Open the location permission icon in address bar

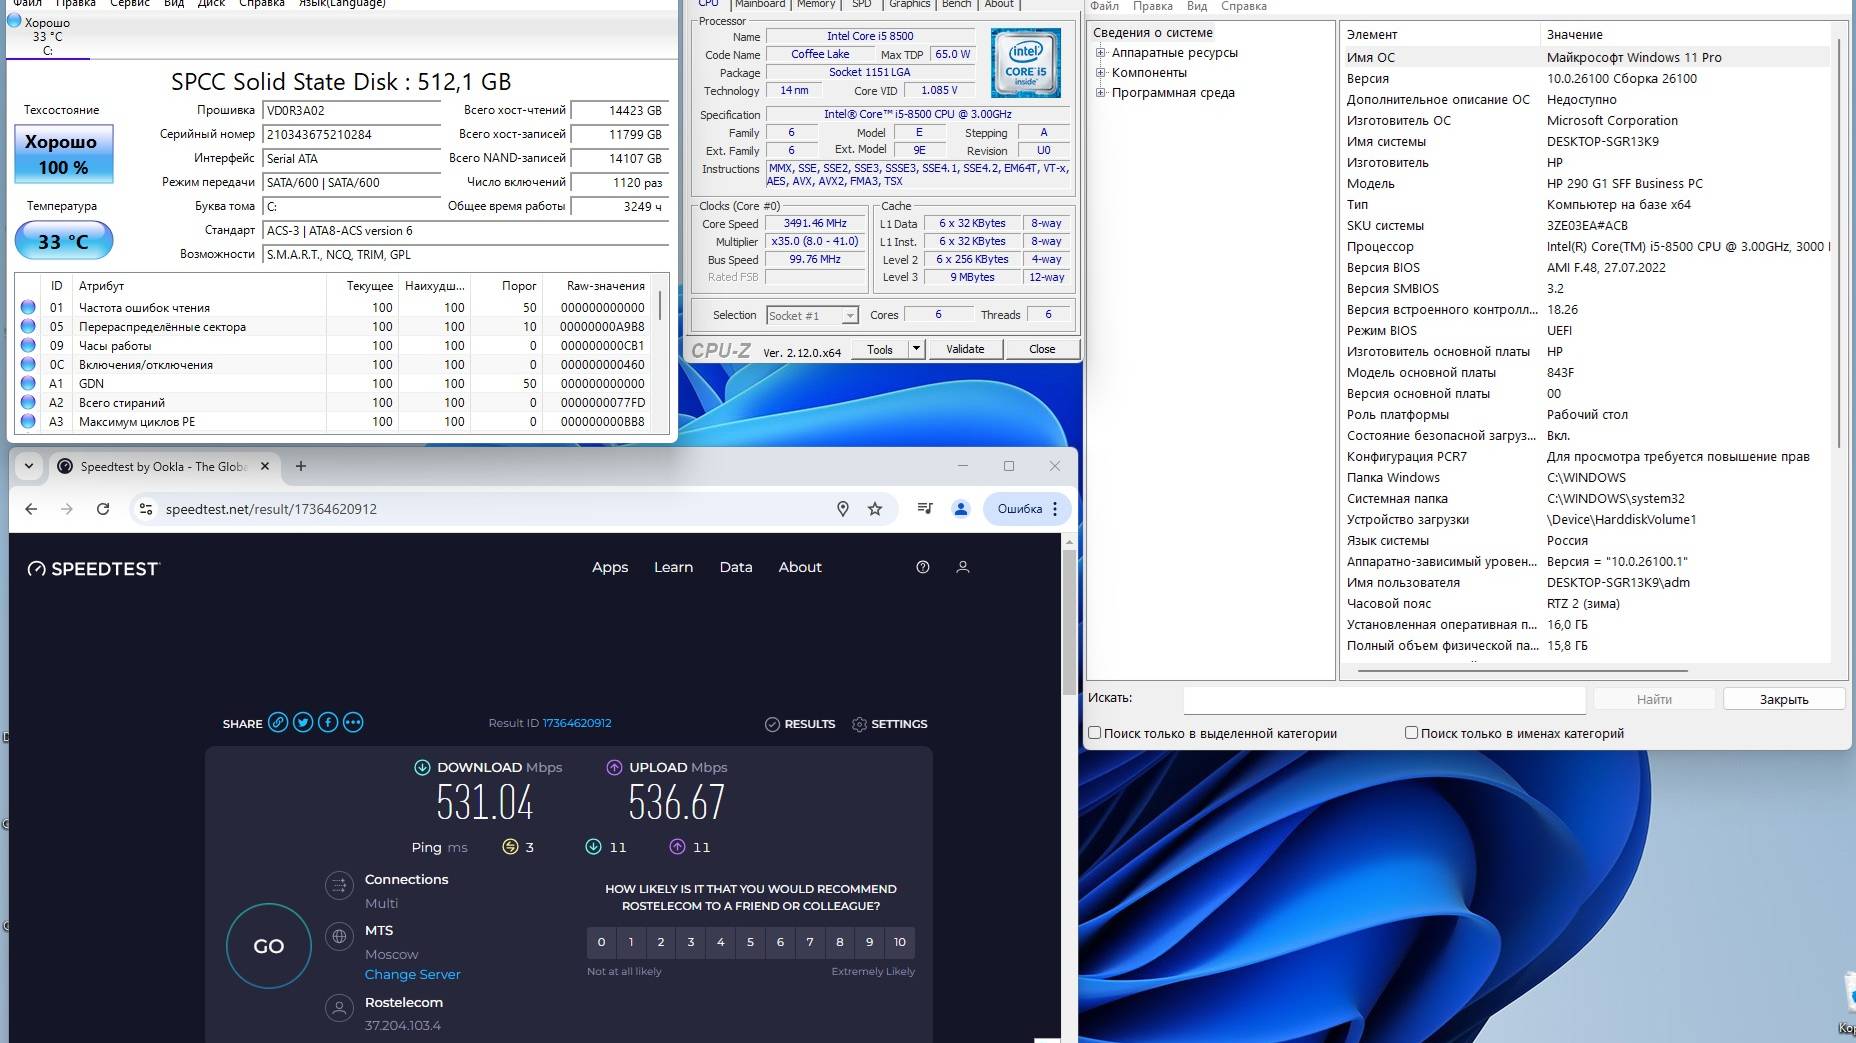pos(843,509)
